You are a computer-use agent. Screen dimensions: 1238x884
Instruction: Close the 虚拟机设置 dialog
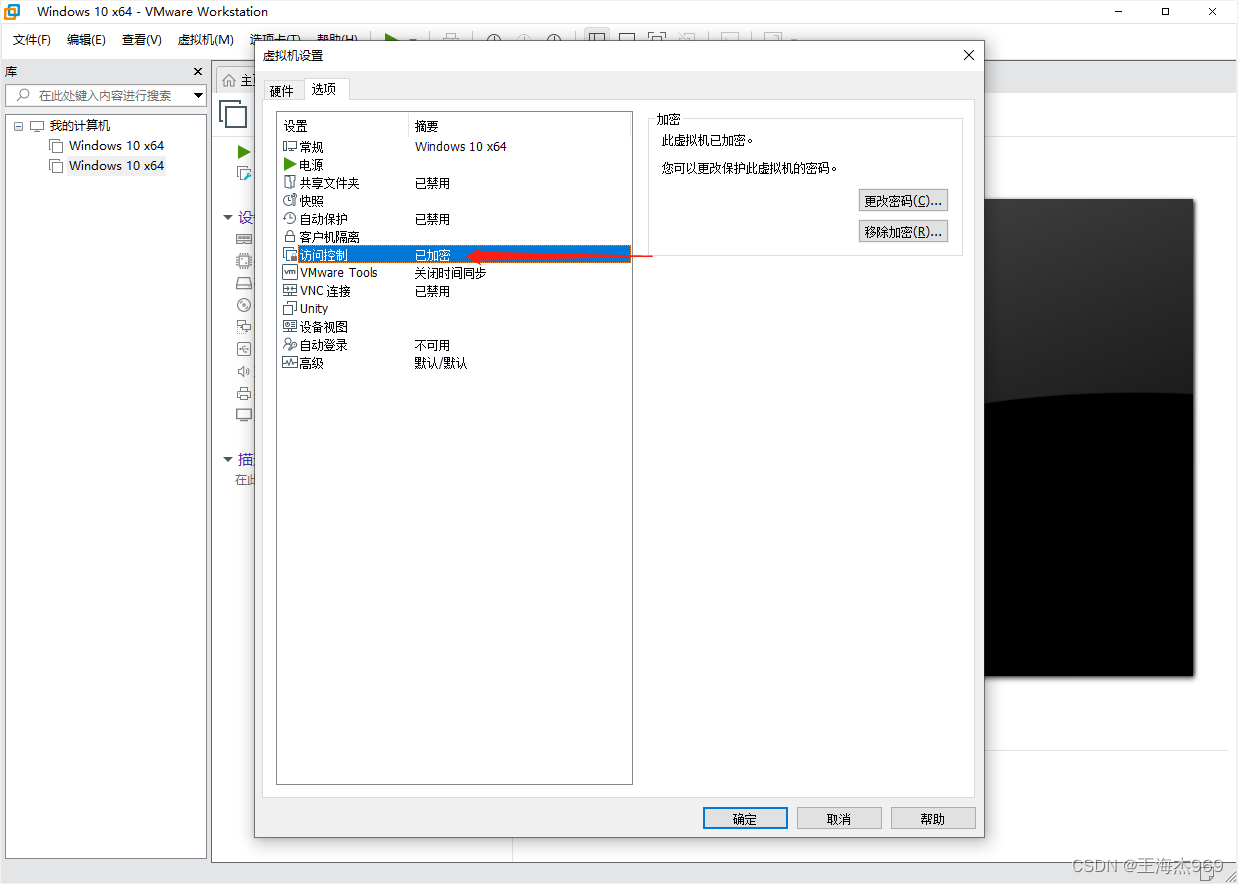coord(968,55)
